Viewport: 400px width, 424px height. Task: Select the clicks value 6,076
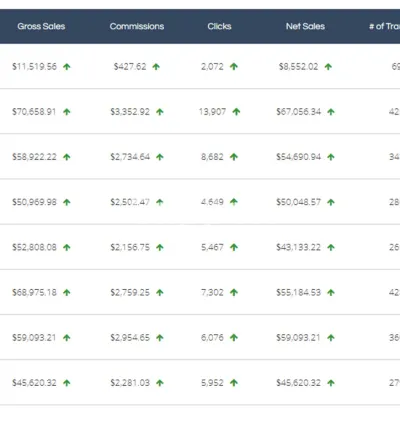(x=212, y=338)
